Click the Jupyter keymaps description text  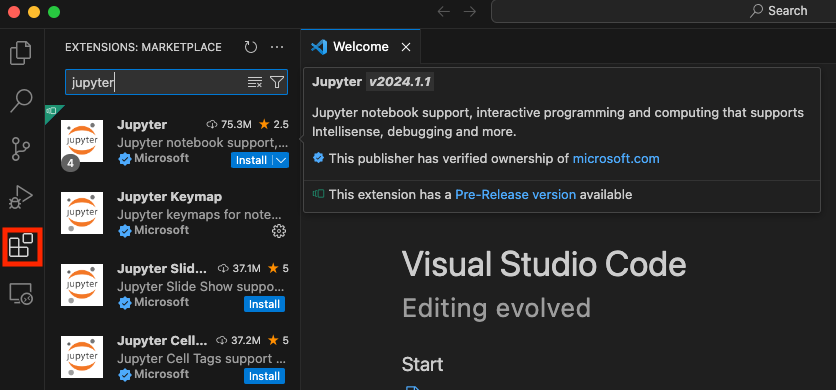[x=199, y=215]
